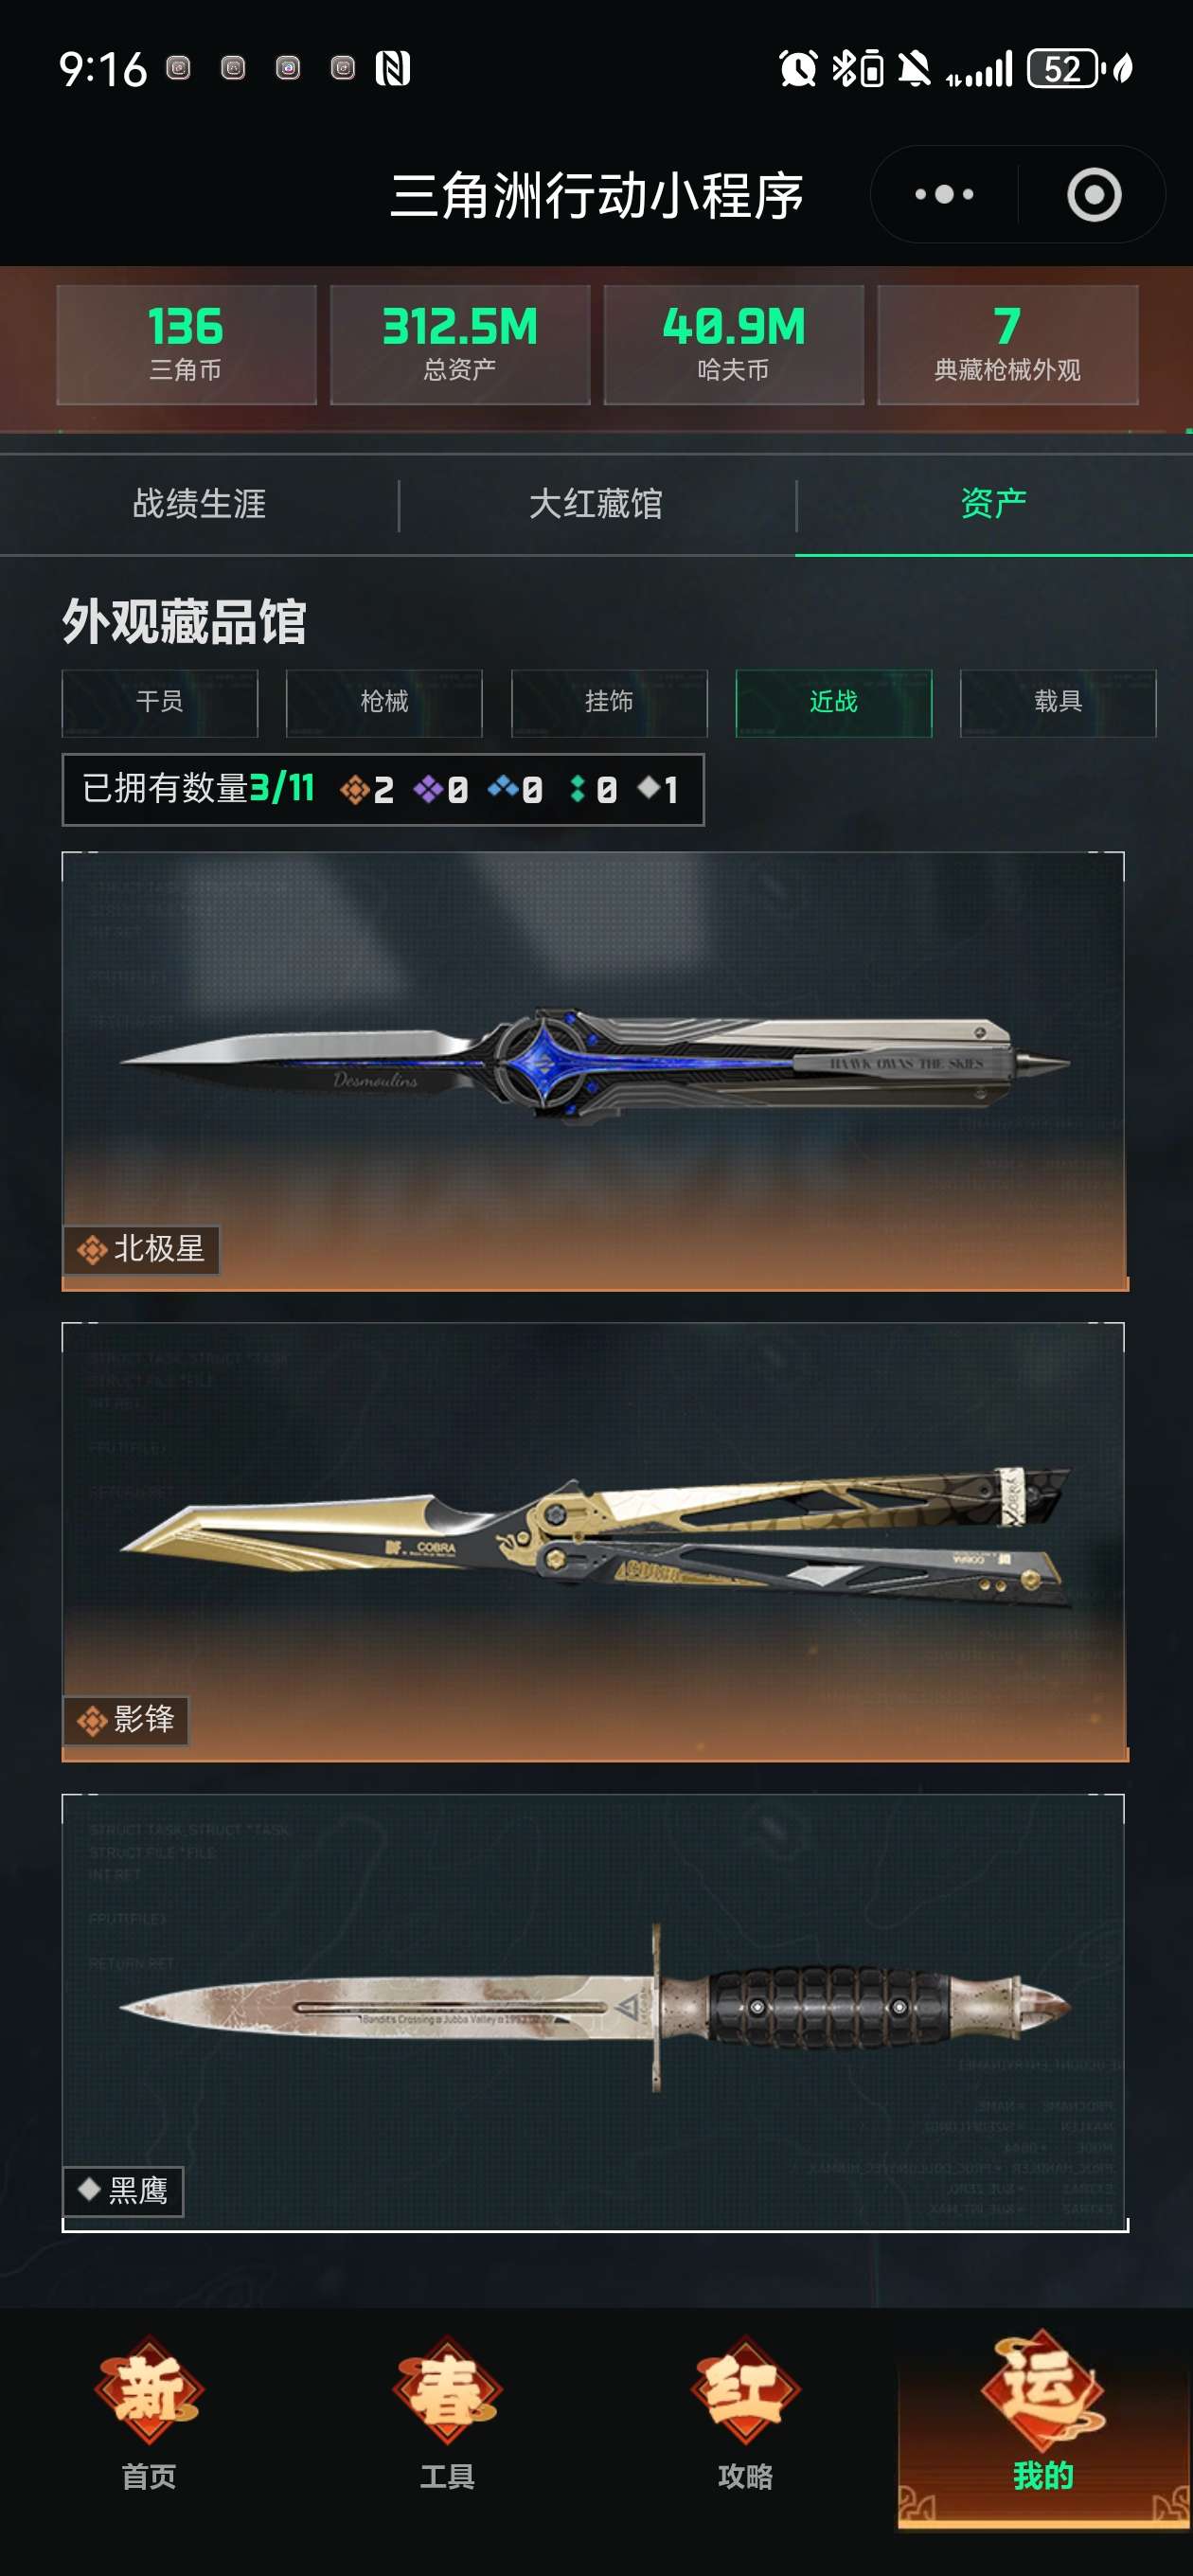Tap the orange rarity icon beside 影锋
The image size is (1193, 2576).
92,1720
